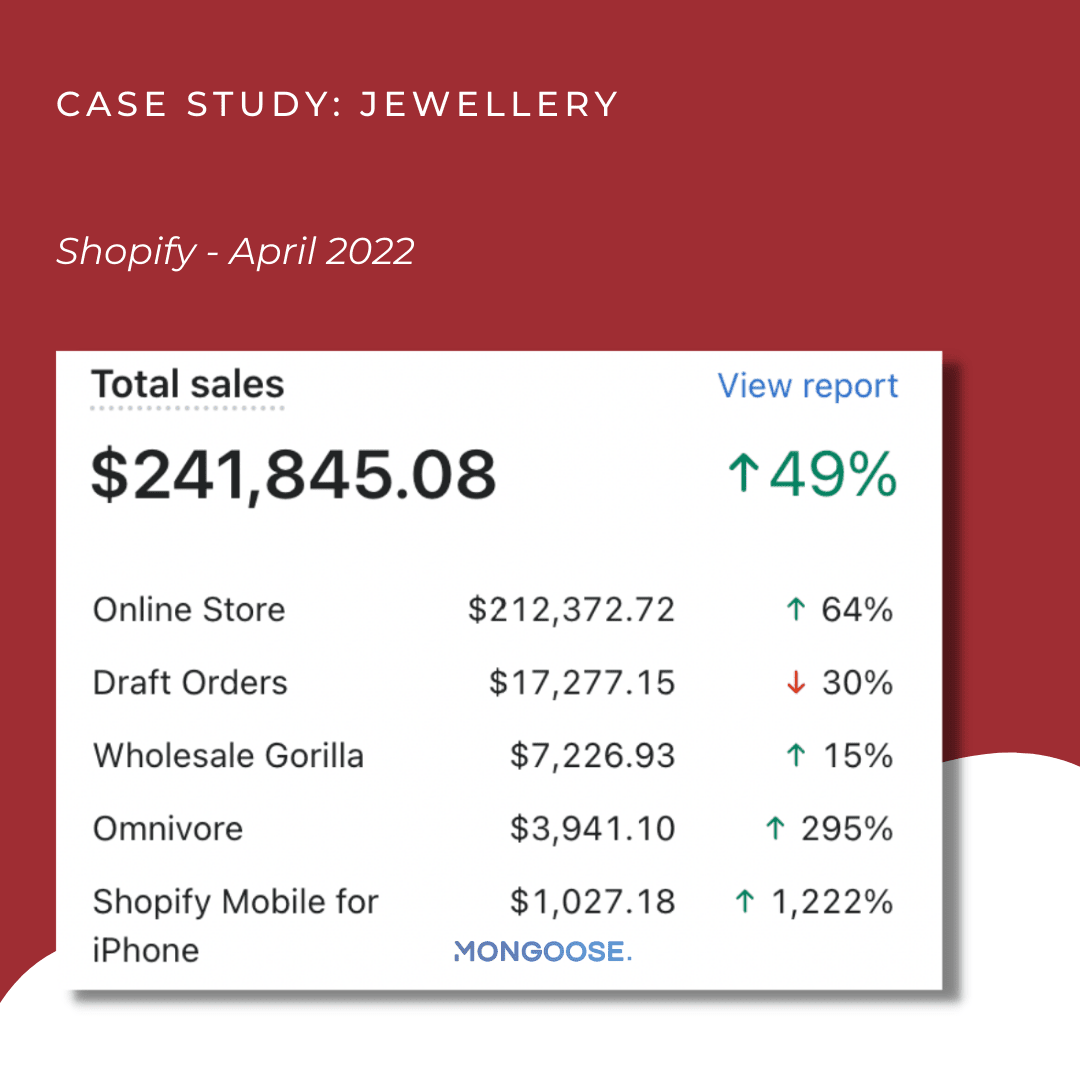The height and width of the screenshot is (1080, 1080).
Task: Click the red down arrow beside 30%
Action: [796, 683]
